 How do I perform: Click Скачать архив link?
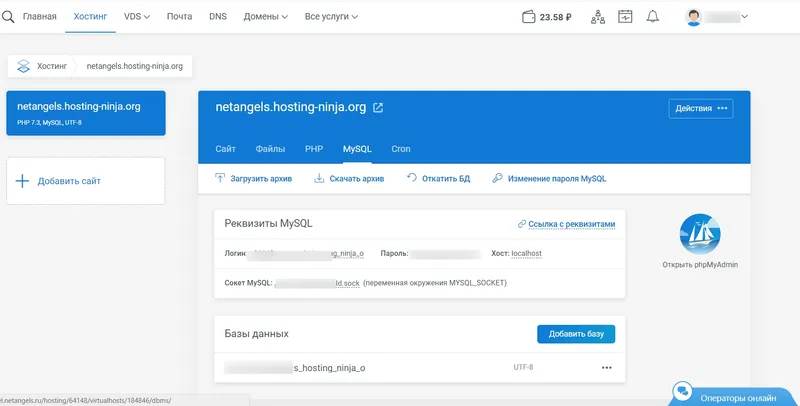357,179
